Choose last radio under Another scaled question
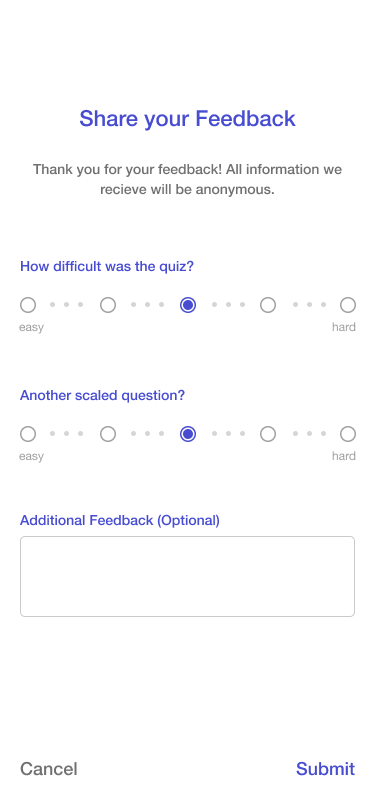Viewport: 375px width, 812px height. 348,434
